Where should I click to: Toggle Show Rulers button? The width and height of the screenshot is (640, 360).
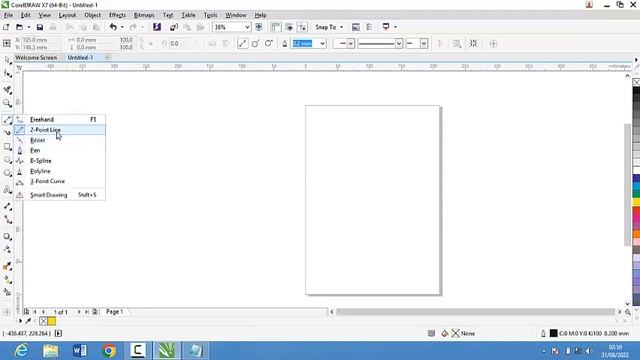coord(276,27)
